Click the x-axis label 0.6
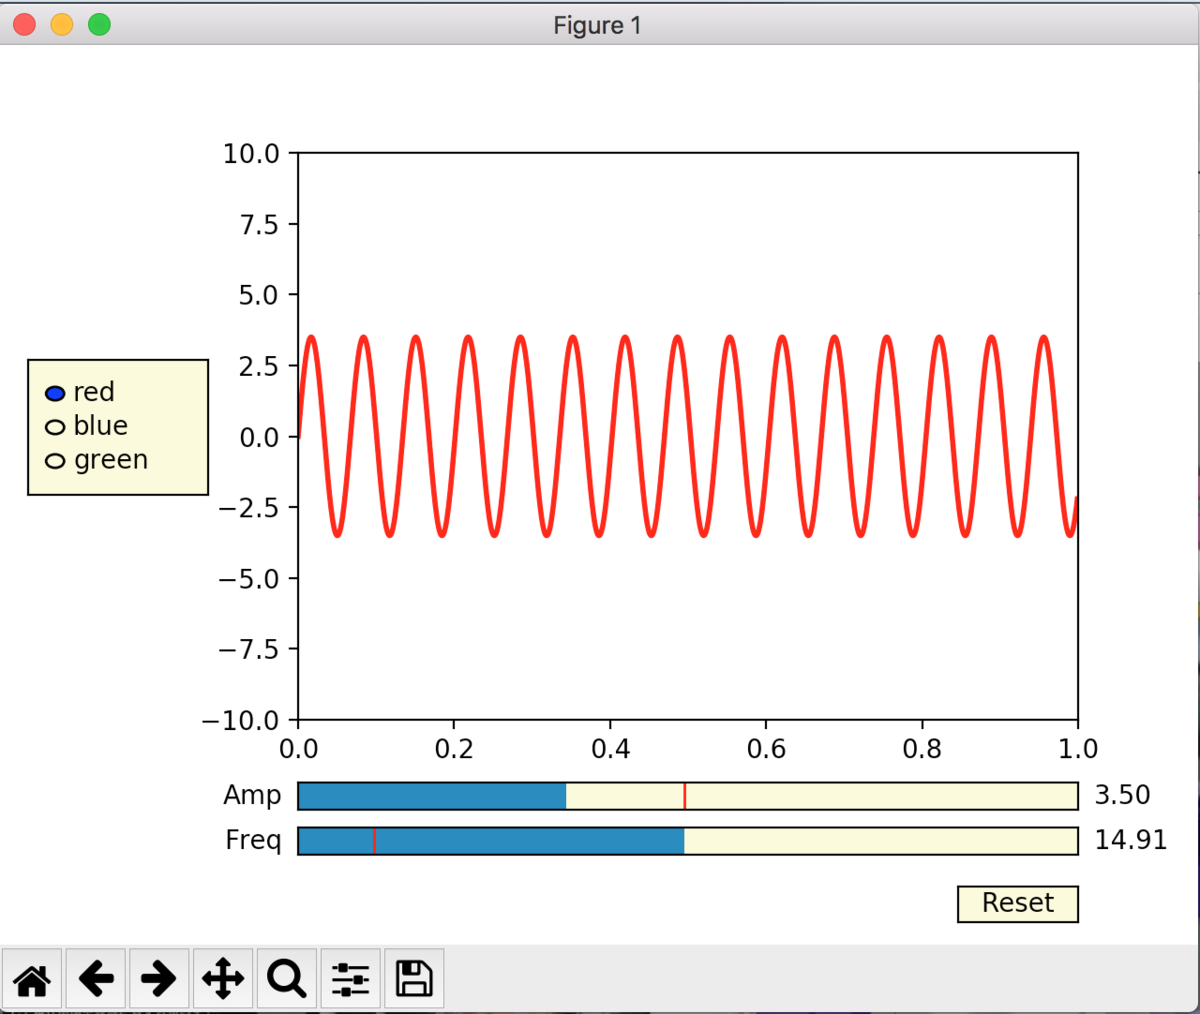Screen dimensions: 1200x1014 tap(766, 749)
